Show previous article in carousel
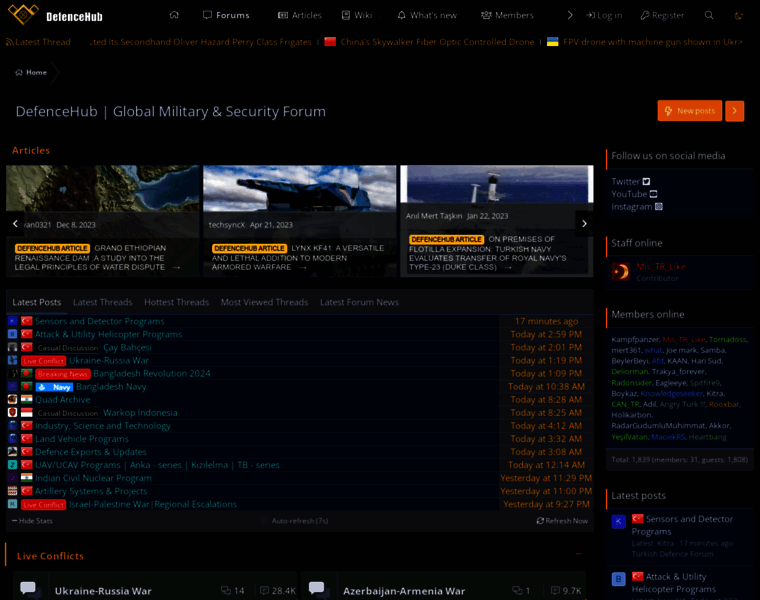 tap(15, 223)
